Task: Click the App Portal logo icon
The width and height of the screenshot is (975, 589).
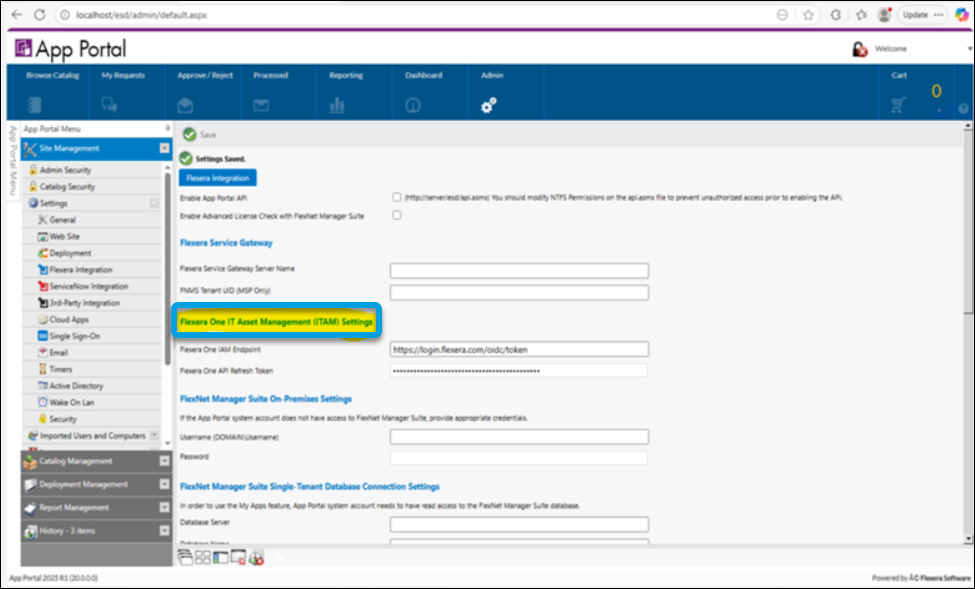Action: 23,48
